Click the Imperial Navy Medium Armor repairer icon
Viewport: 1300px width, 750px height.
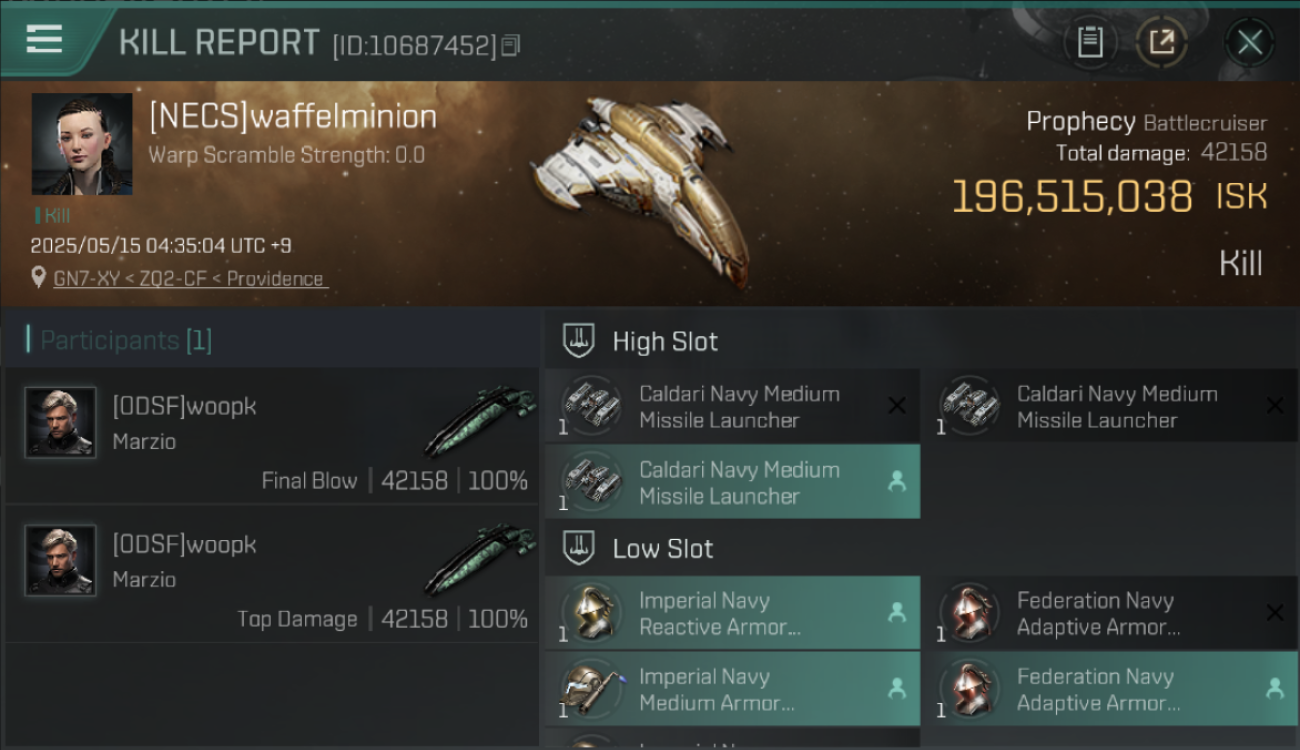click(x=590, y=689)
